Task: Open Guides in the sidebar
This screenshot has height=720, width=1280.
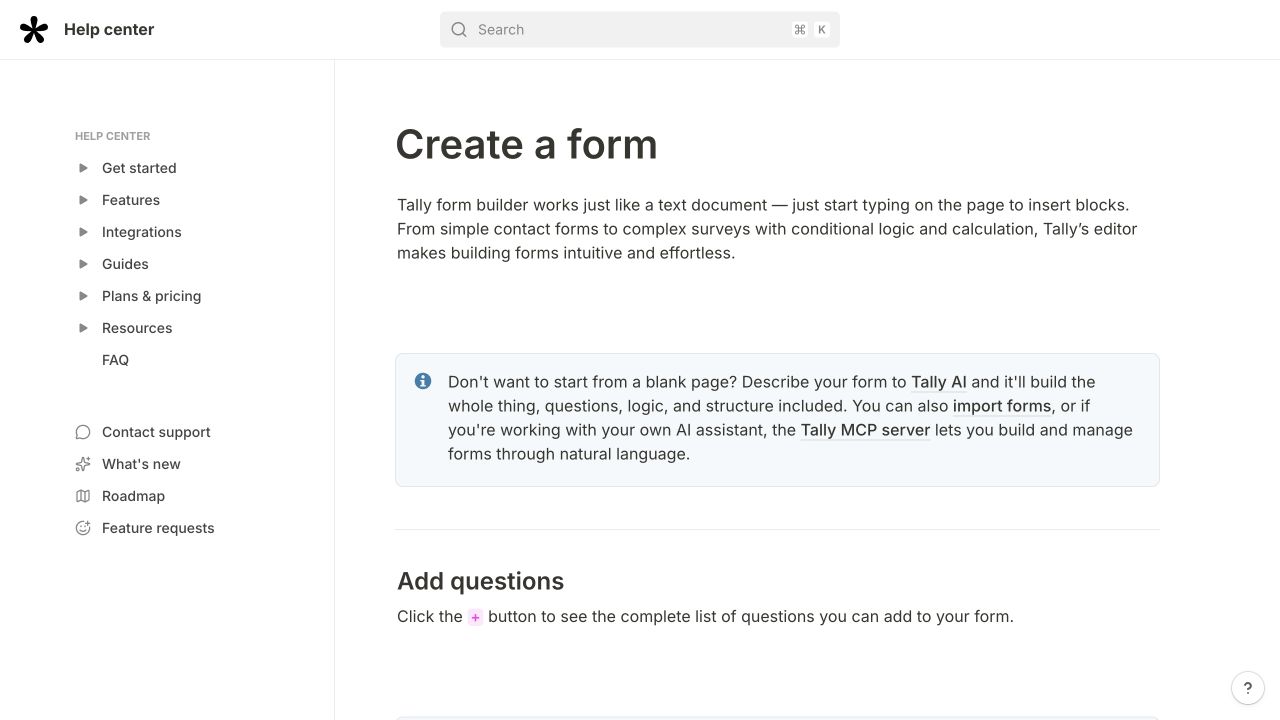Action: pos(125,264)
